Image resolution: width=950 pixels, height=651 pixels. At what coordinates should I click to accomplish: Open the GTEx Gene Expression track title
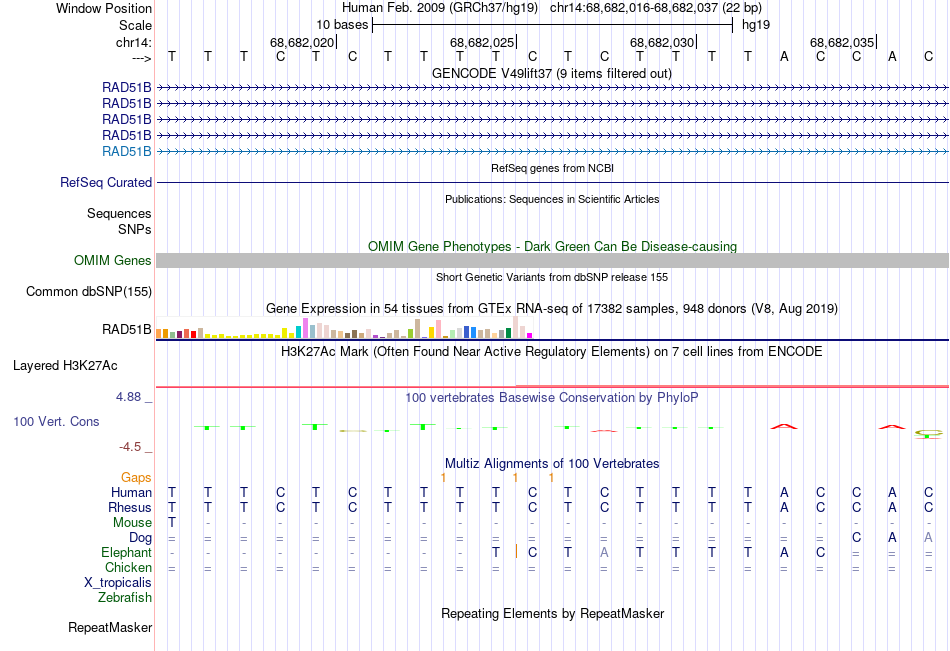[x=552, y=309]
